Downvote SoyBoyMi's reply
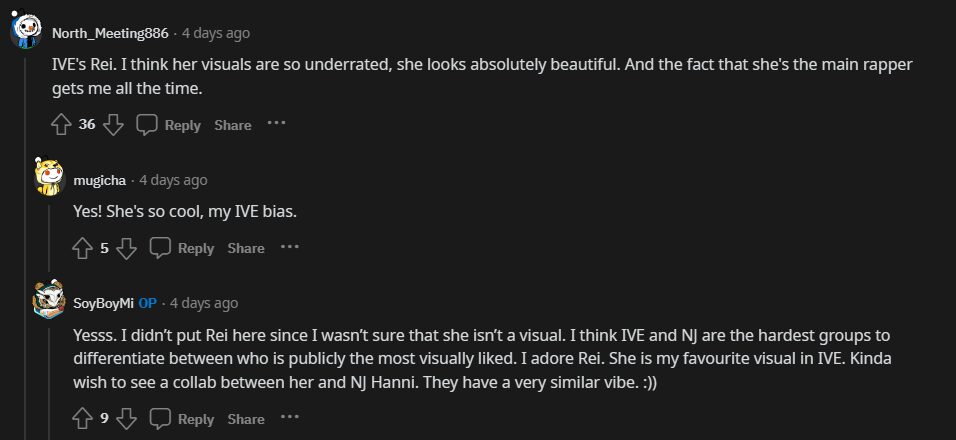The width and height of the screenshot is (956, 440). coord(126,419)
